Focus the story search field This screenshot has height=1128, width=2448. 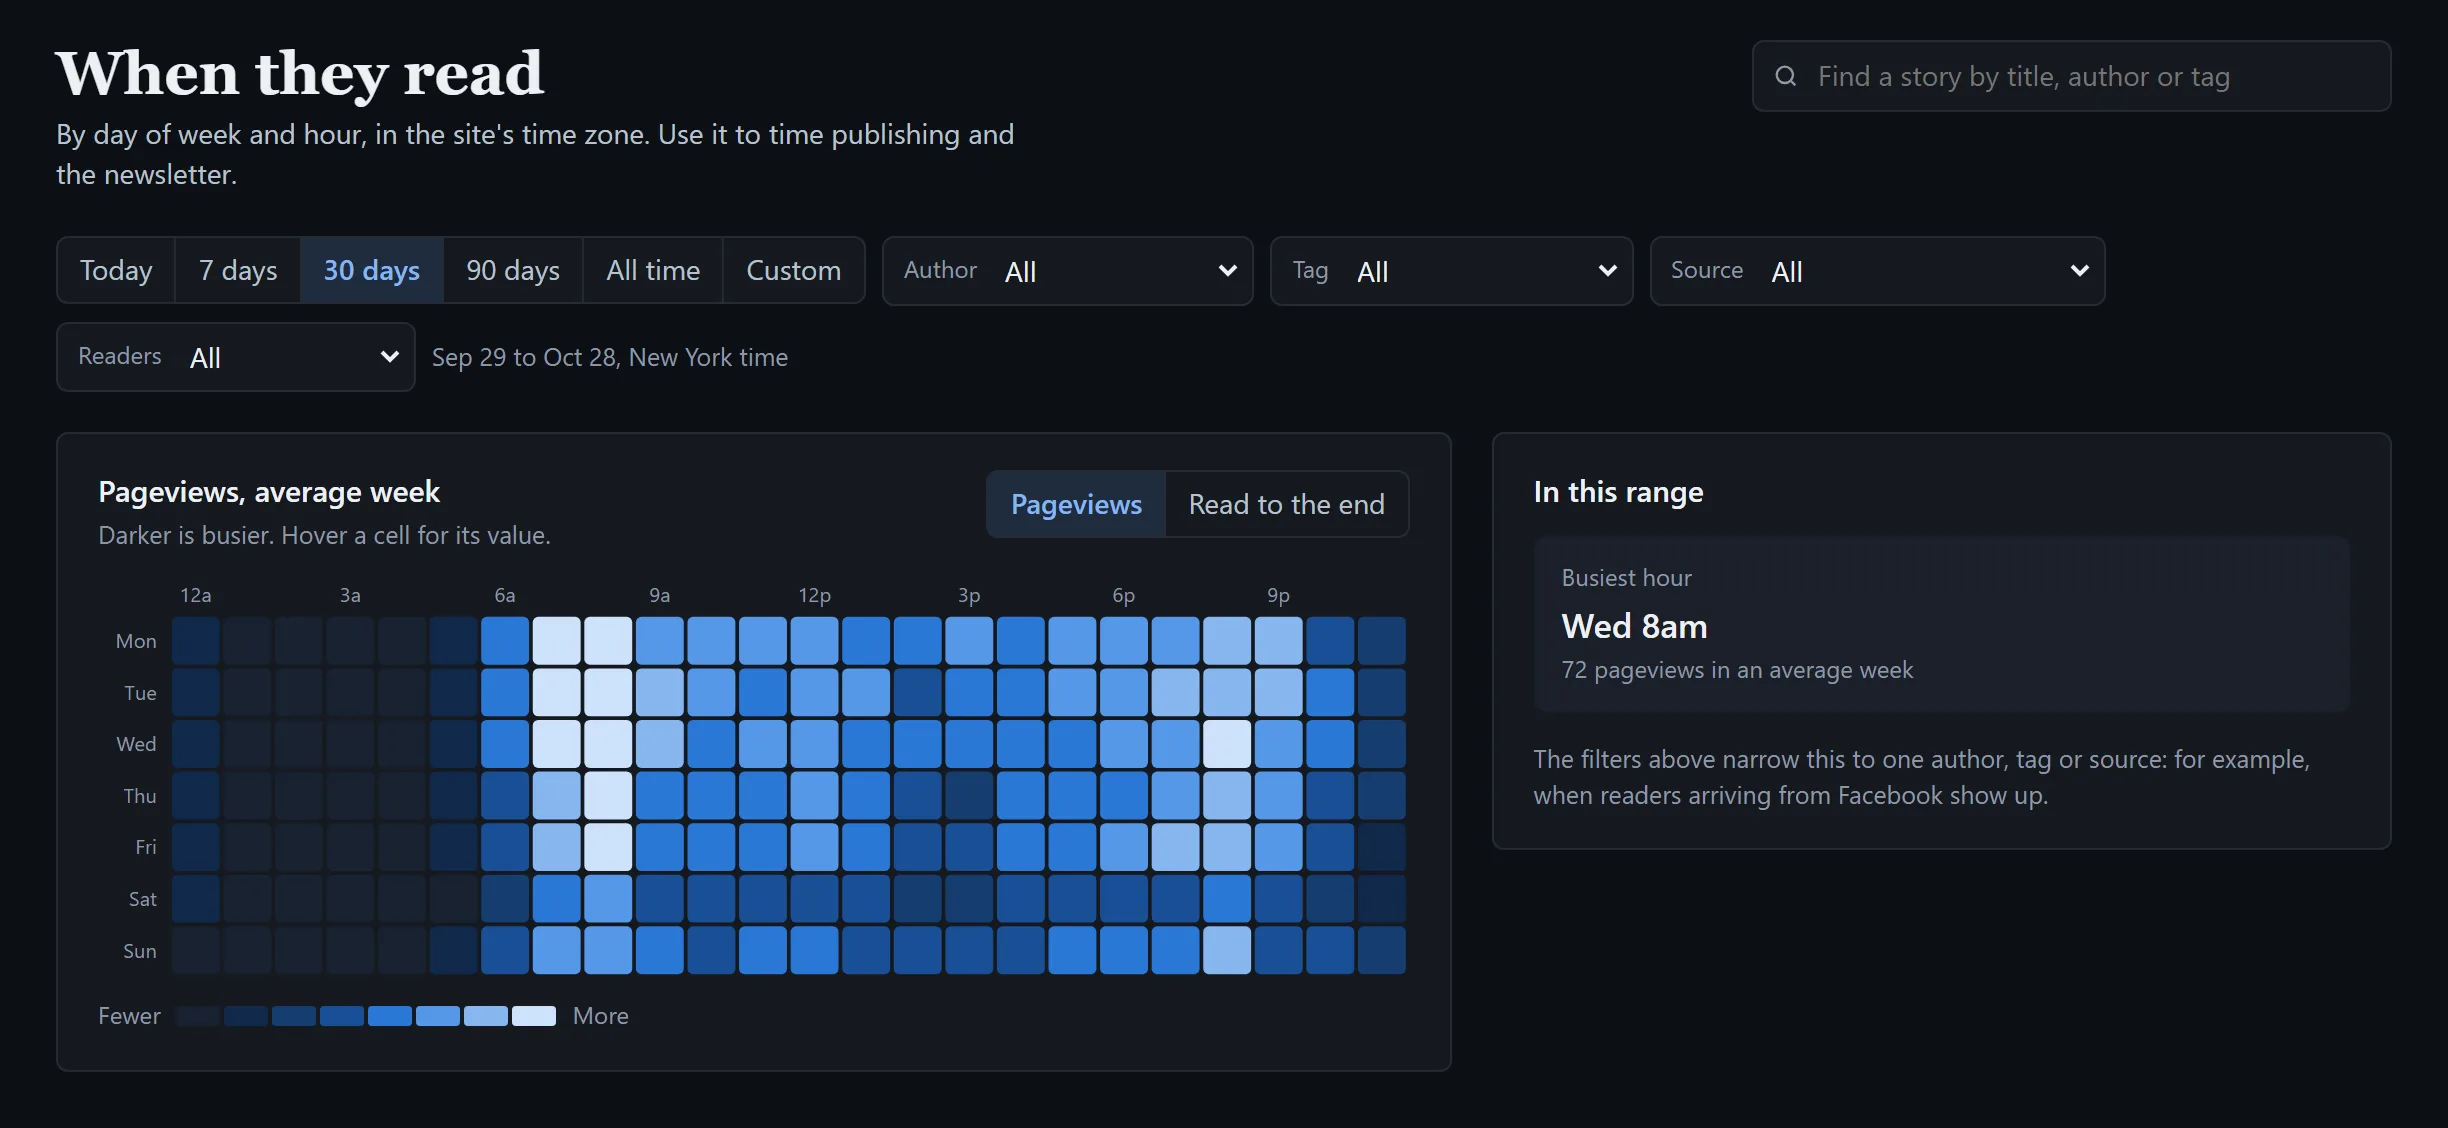(2072, 76)
